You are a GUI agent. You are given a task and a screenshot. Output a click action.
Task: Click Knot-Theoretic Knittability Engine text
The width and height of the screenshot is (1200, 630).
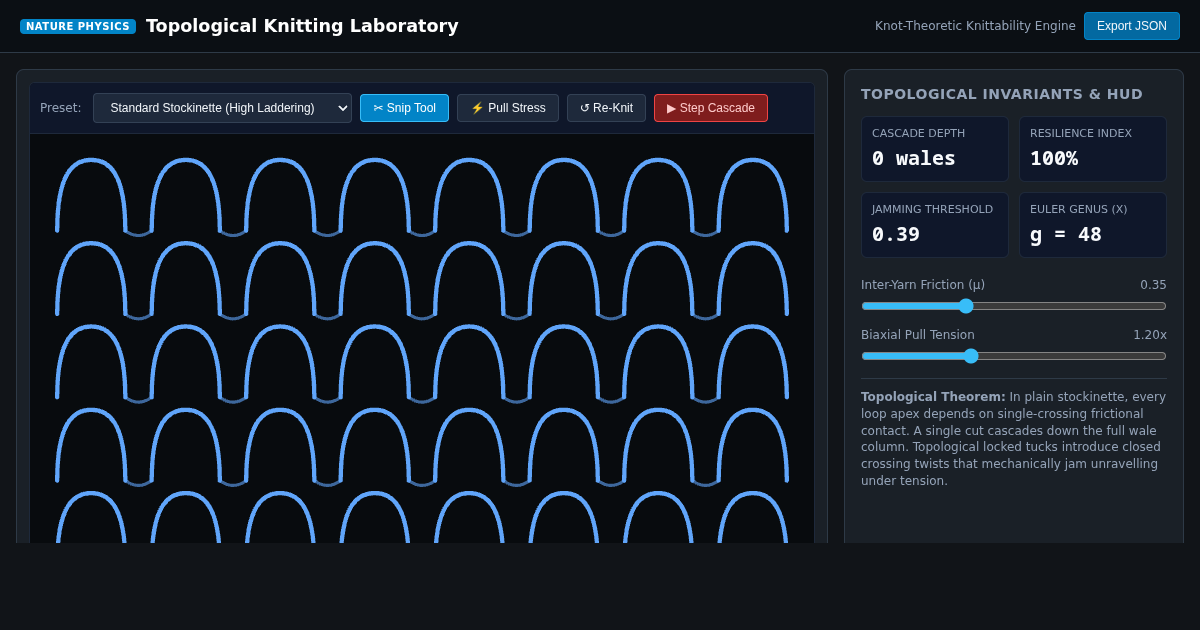coord(975,26)
